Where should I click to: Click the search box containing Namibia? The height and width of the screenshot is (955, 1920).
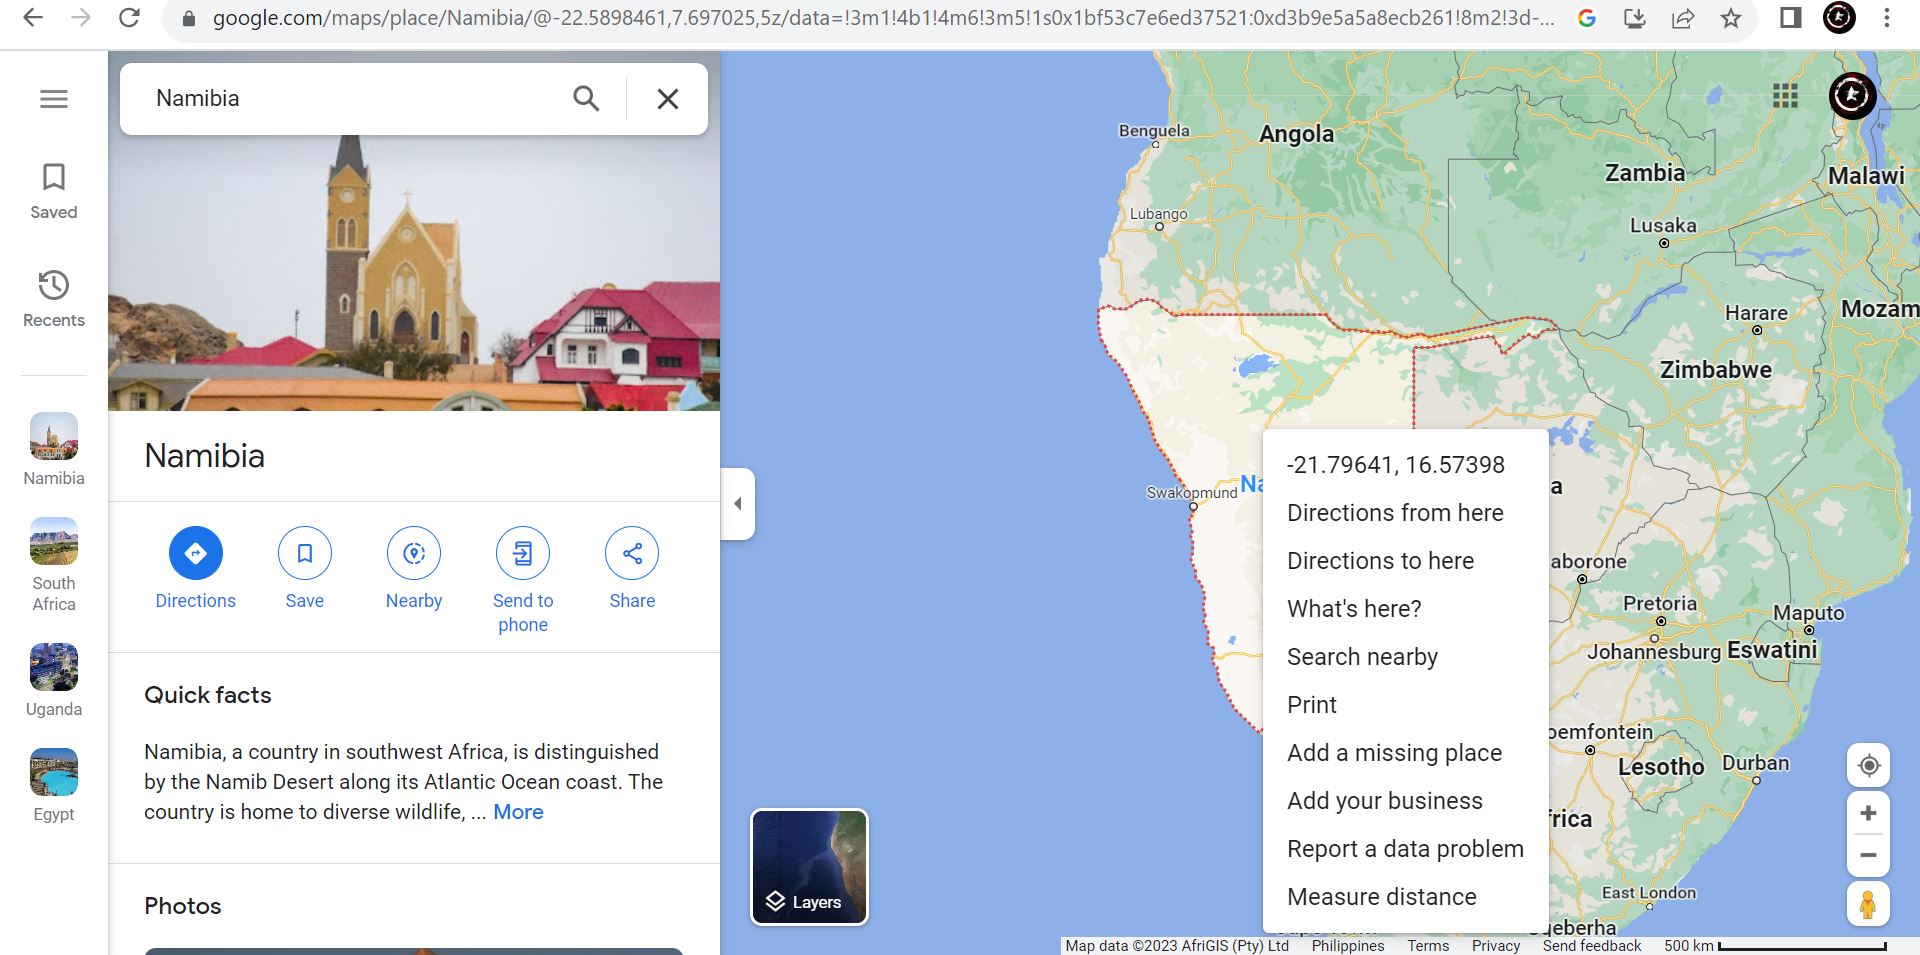(x=350, y=99)
